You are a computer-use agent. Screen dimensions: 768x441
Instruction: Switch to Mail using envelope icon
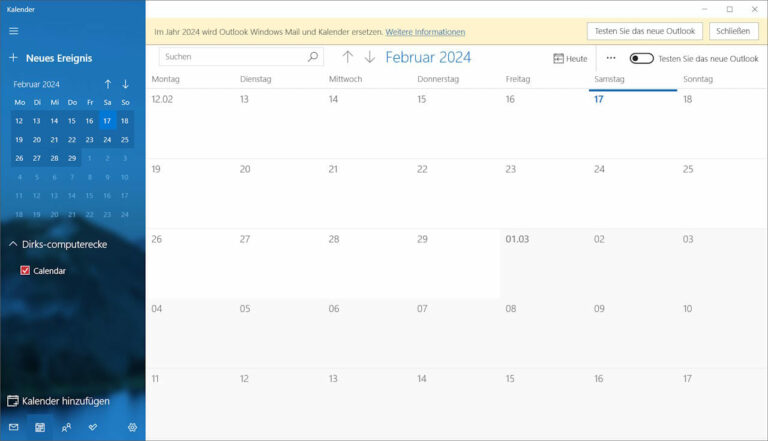[14, 427]
